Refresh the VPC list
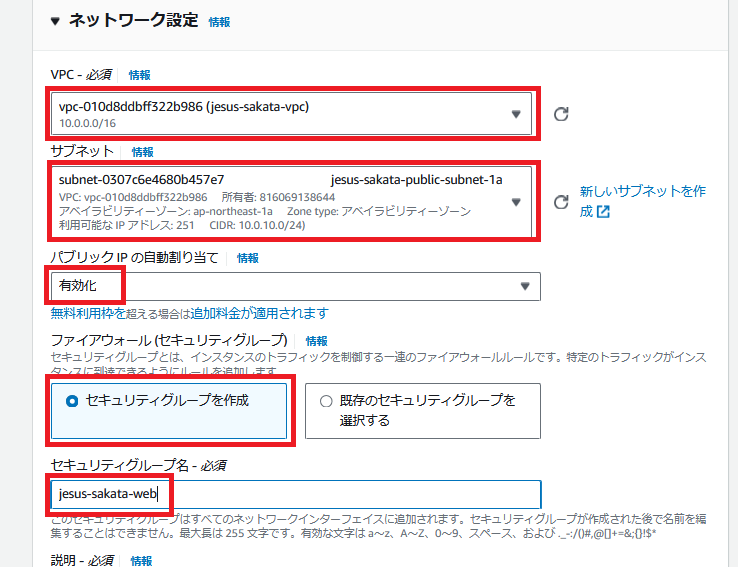This screenshot has width=738, height=567. [x=561, y=114]
